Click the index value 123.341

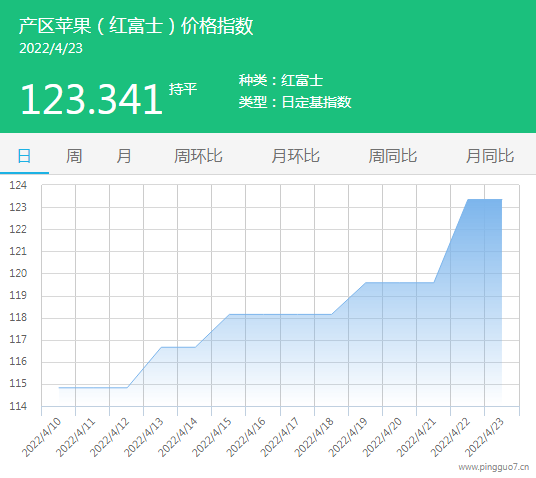pyautogui.click(x=91, y=99)
